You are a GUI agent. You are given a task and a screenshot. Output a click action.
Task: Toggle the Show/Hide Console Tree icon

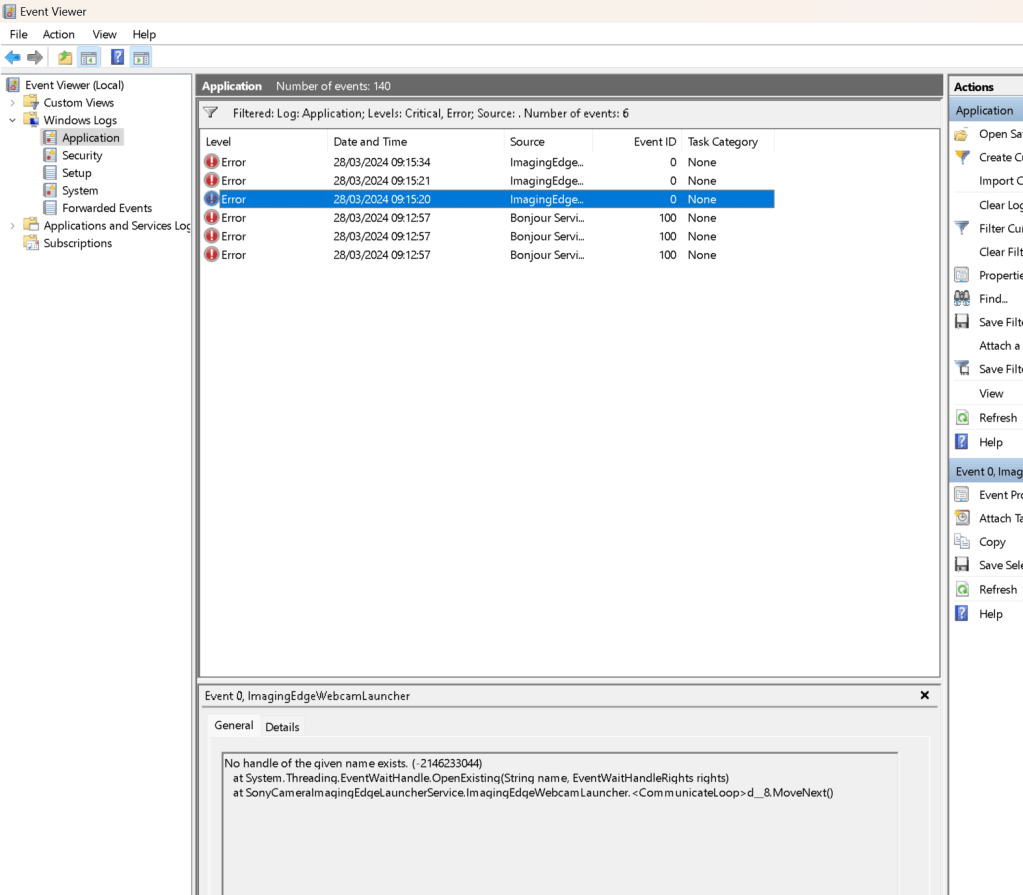tap(89, 57)
